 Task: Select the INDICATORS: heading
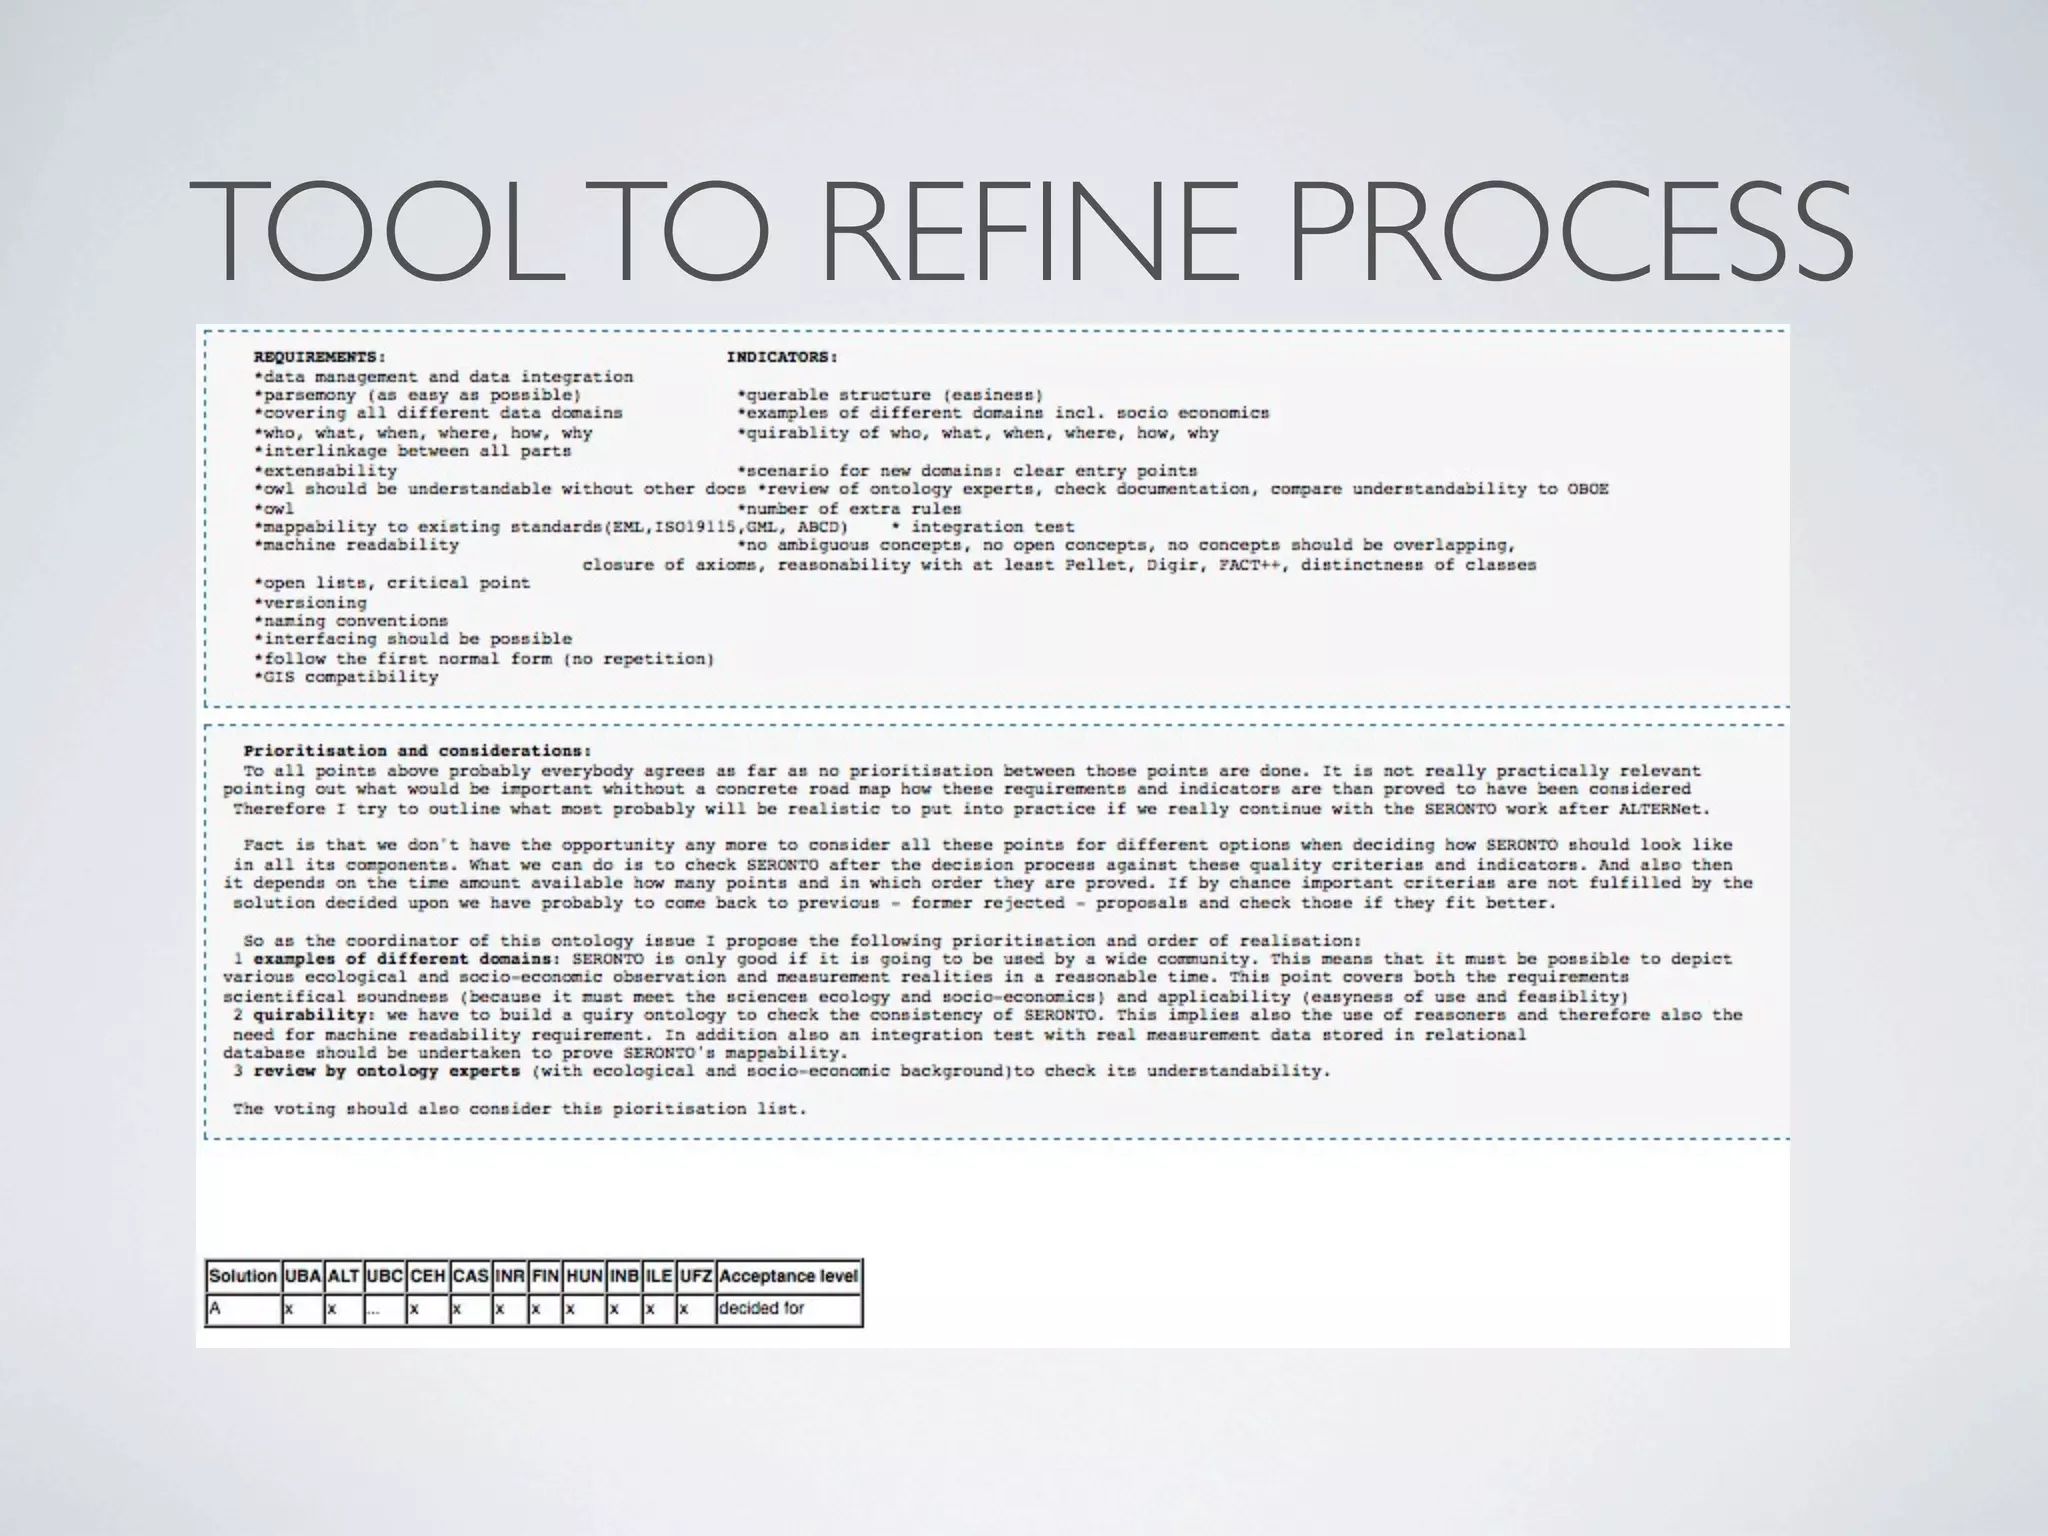click(x=782, y=357)
